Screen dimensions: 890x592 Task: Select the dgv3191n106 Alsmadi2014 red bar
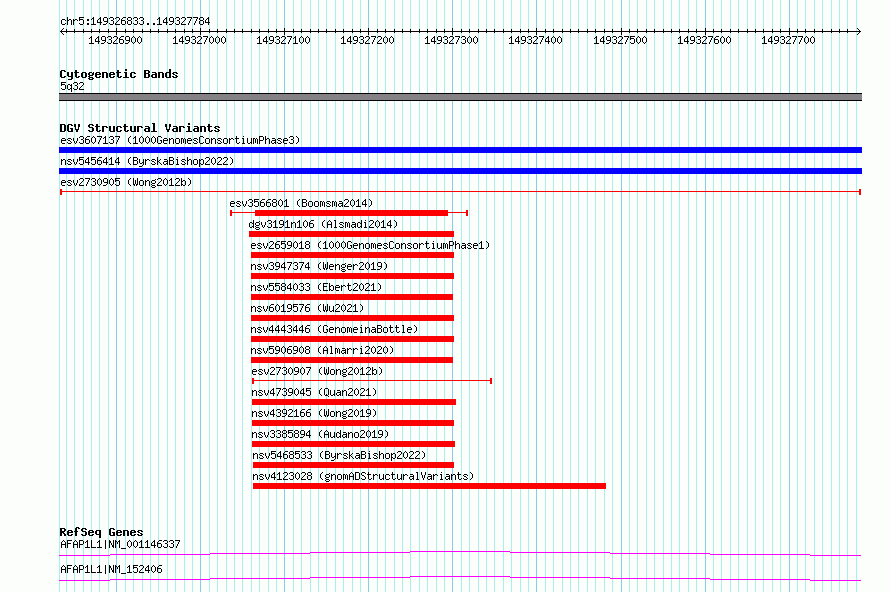point(351,234)
